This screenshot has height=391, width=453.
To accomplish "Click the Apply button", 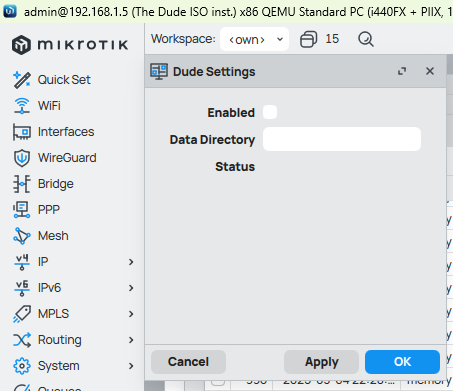I will [x=321, y=362].
